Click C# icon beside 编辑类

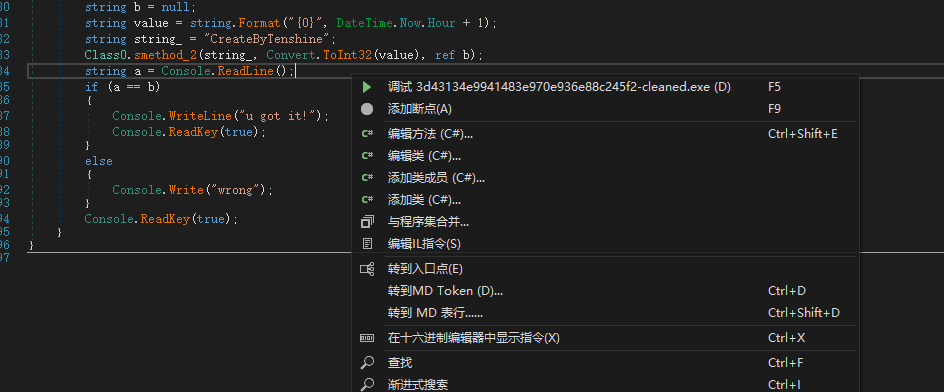pyautogui.click(x=367, y=156)
